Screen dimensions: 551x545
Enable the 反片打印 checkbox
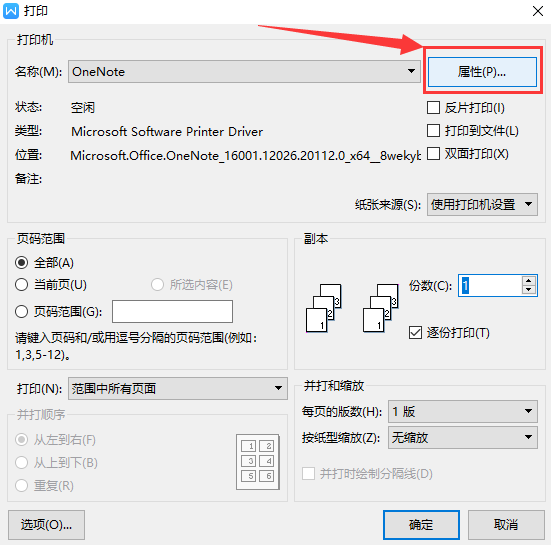(x=433, y=108)
